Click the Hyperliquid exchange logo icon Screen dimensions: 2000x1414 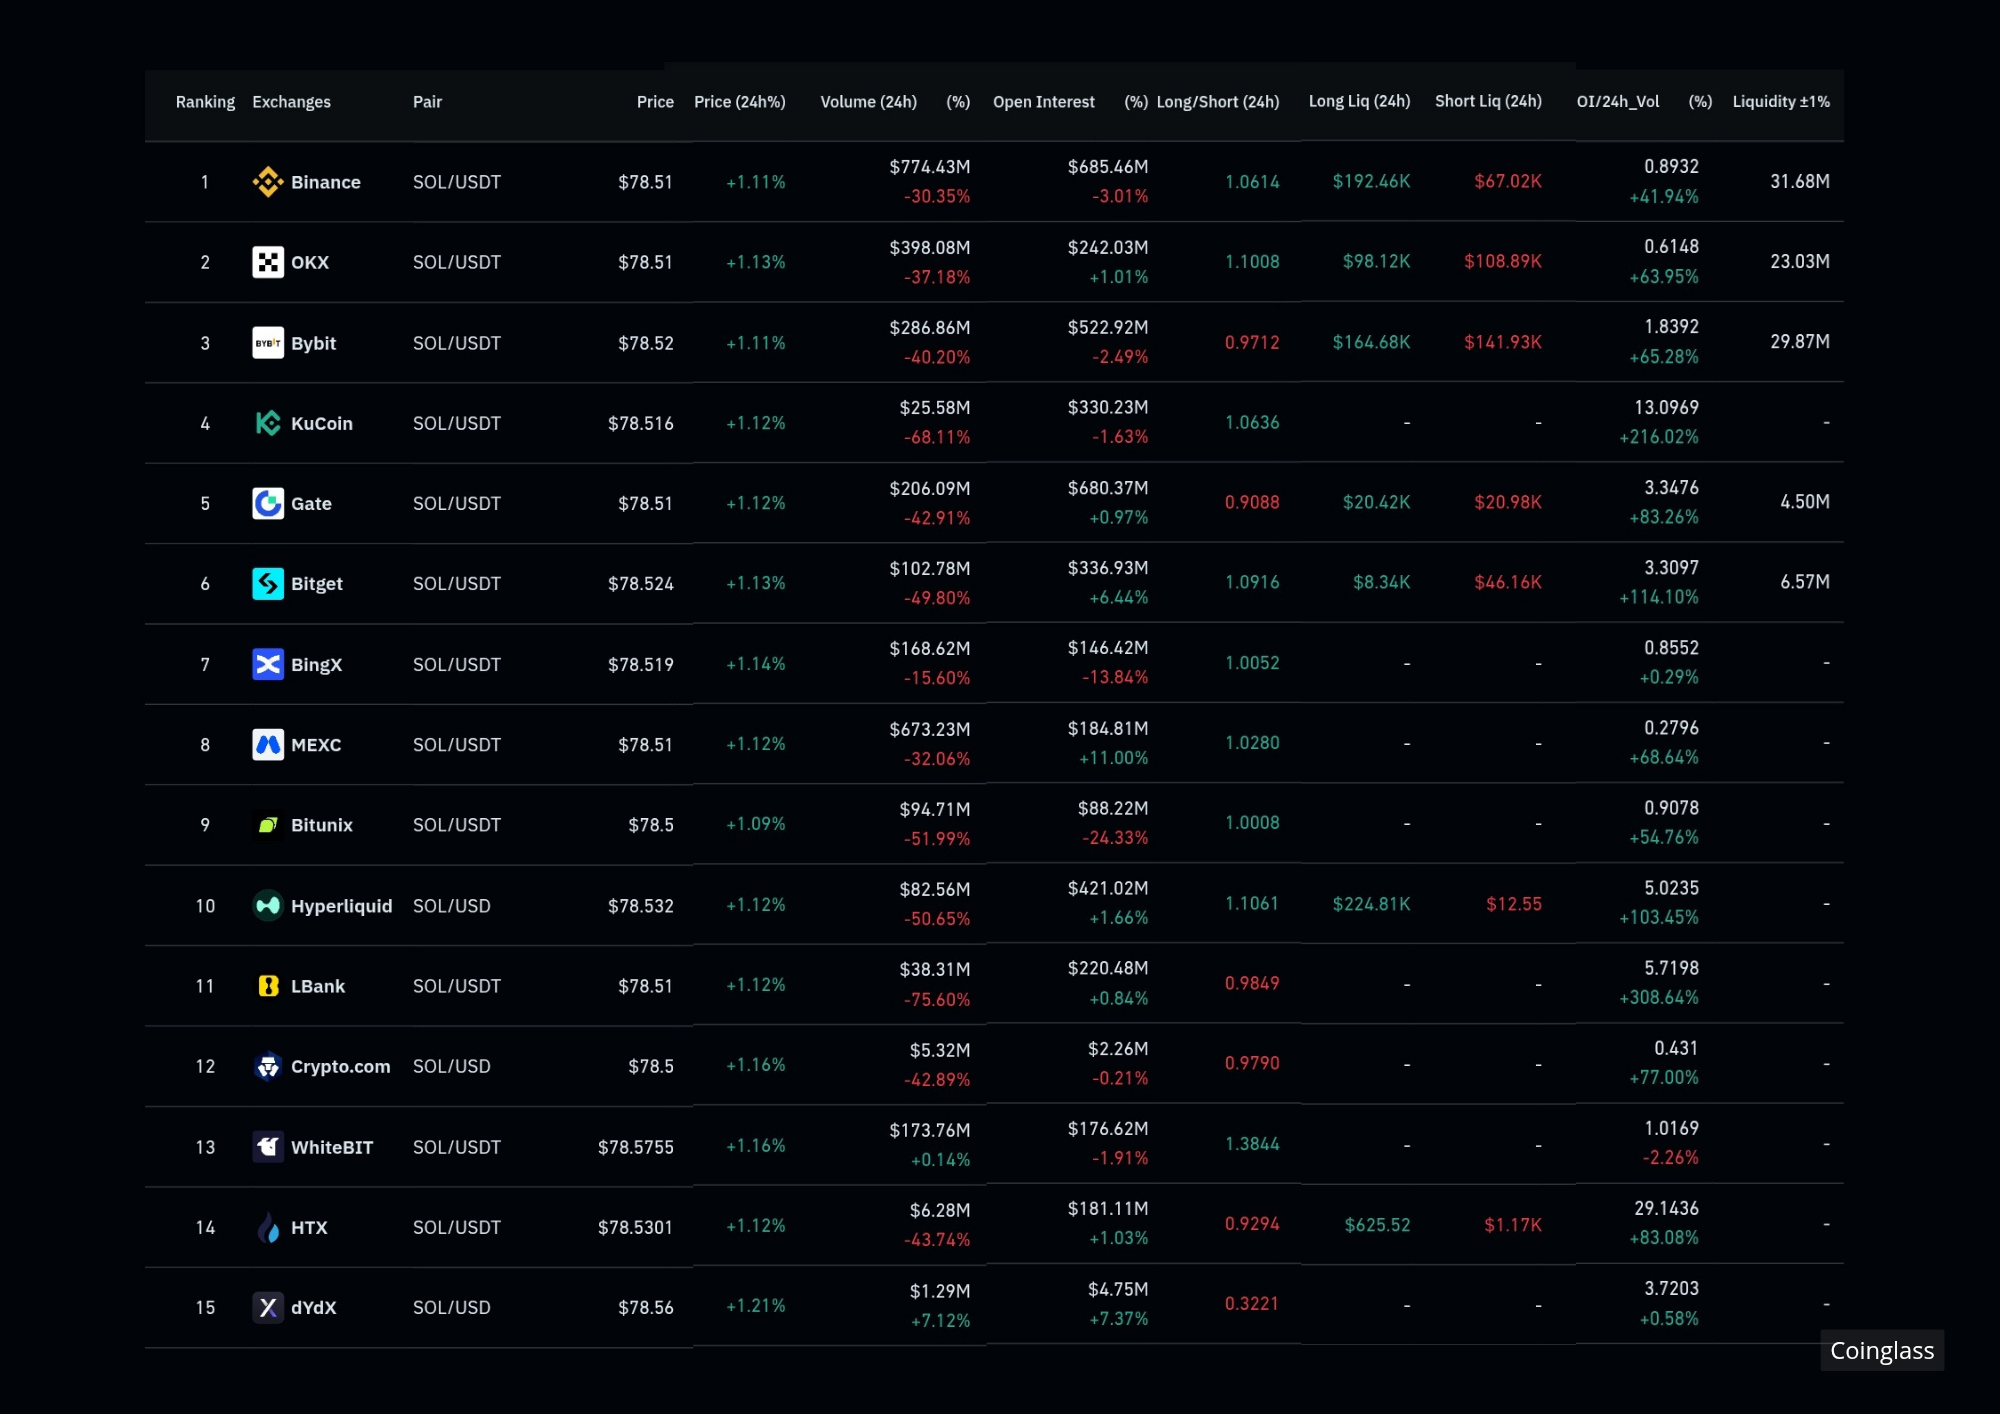(268, 905)
